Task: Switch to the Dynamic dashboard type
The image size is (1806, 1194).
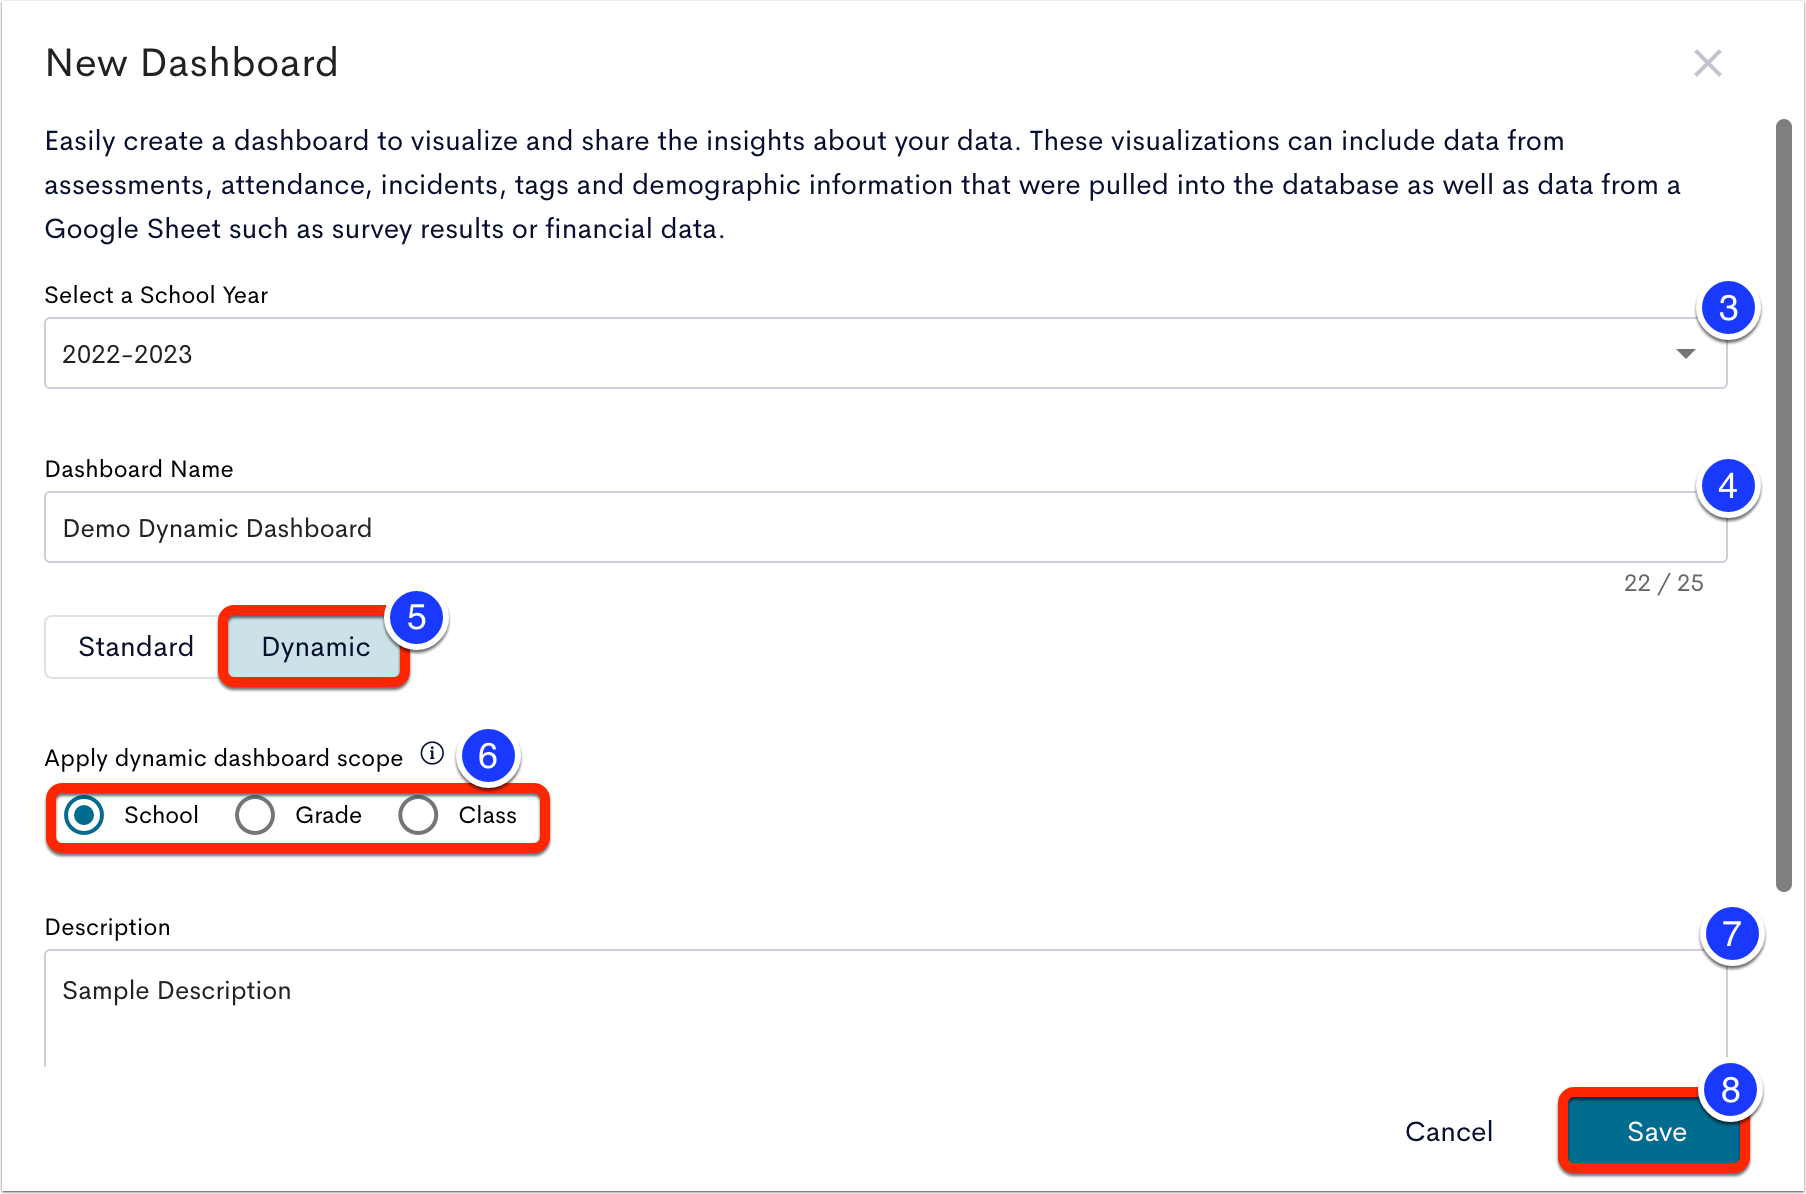Action: 315,647
